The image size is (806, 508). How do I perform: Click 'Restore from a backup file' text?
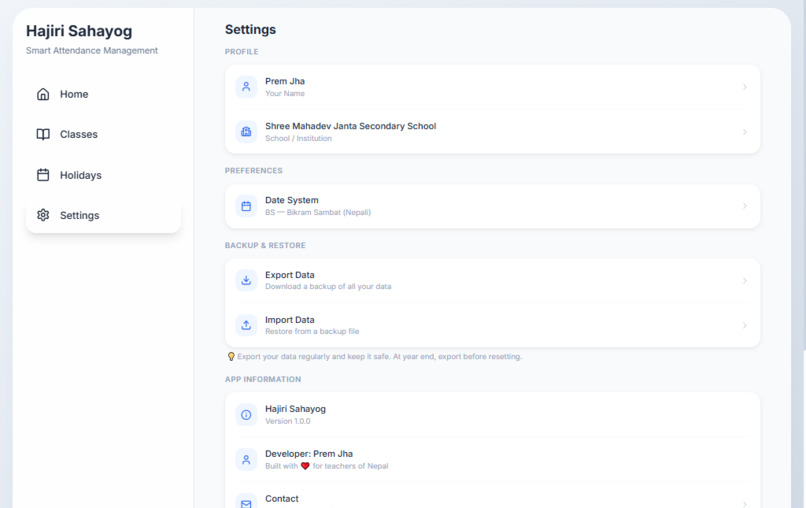click(x=312, y=331)
